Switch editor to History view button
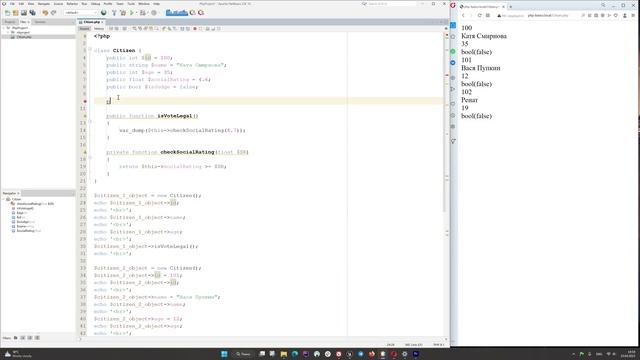Screen dimensions: 640x360 99,29
